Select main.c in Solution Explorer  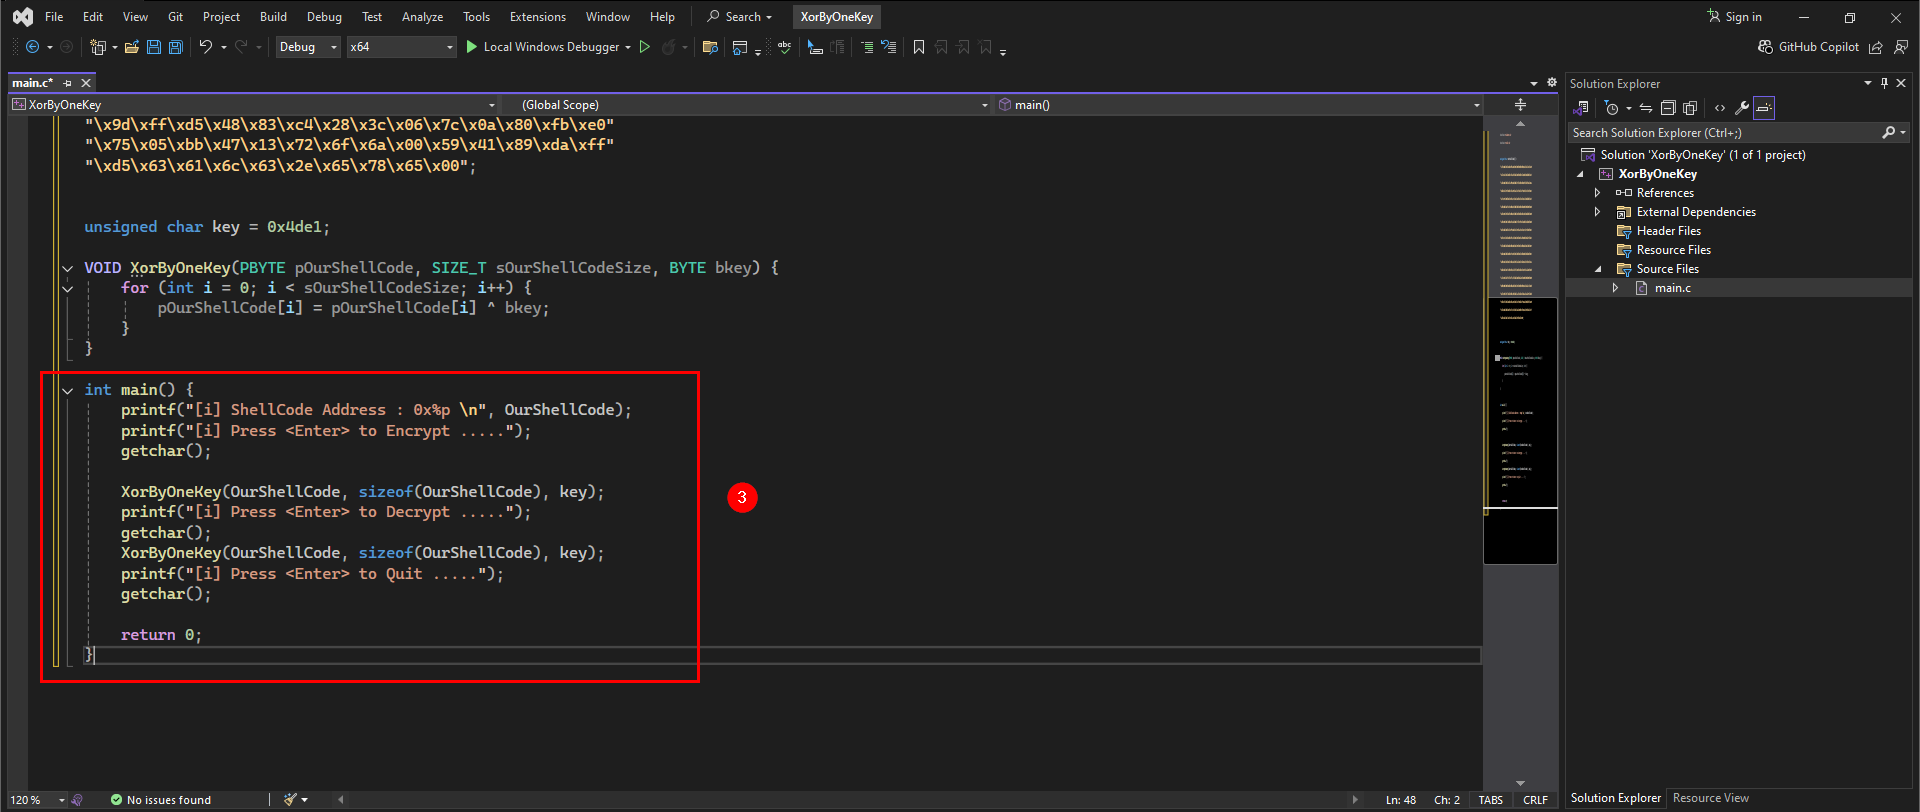(1672, 288)
